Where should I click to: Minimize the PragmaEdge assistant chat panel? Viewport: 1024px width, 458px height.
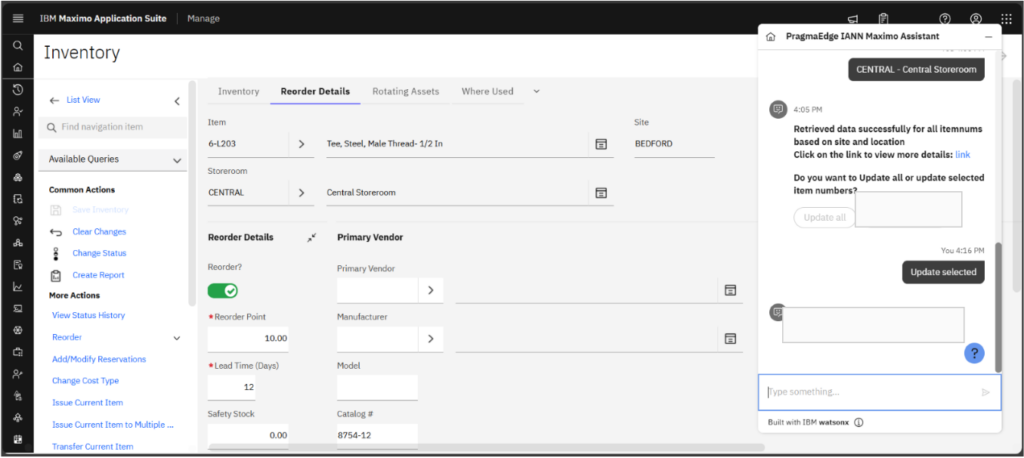(988, 37)
